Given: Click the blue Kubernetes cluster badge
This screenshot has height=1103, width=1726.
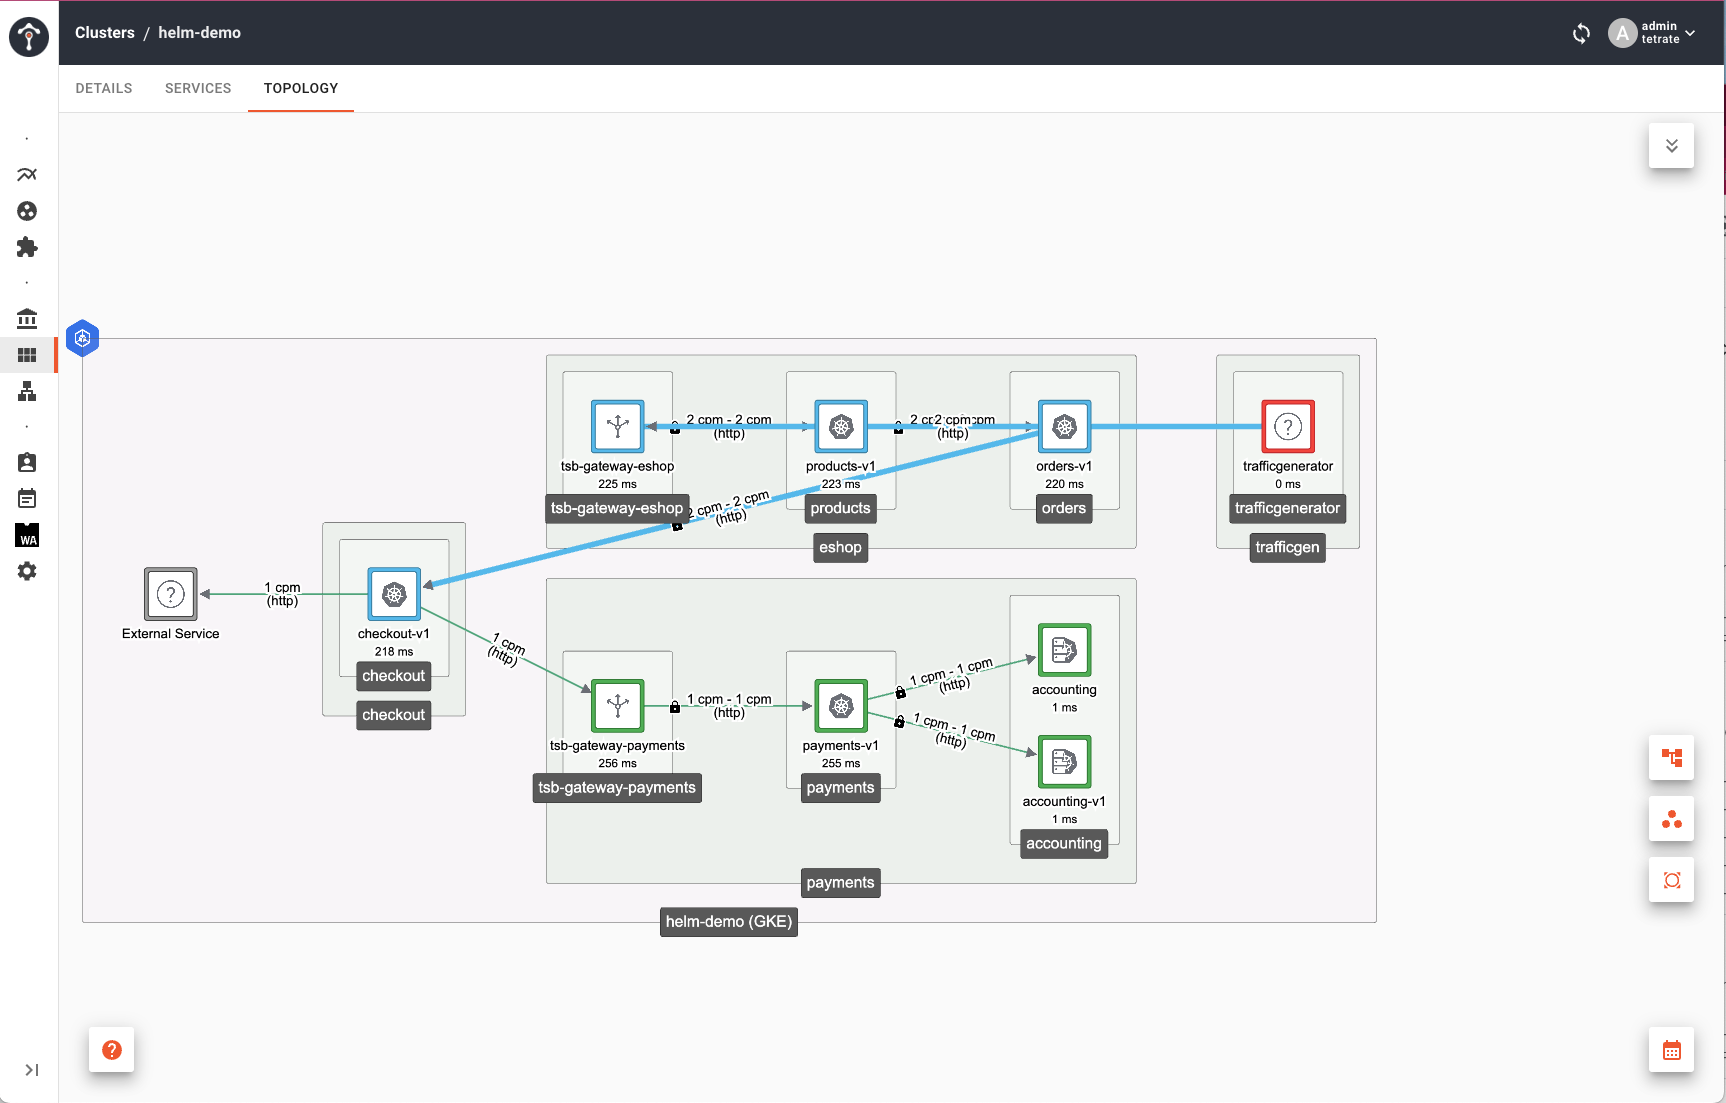Looking at the screenshot, I should [83, 338].
